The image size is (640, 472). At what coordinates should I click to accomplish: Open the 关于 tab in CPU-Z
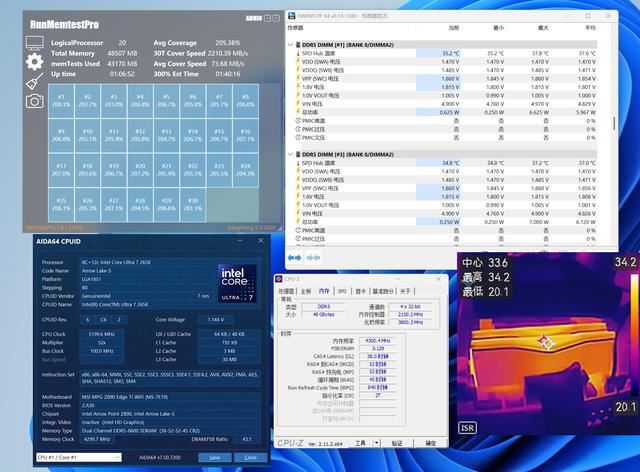(405, 291)
